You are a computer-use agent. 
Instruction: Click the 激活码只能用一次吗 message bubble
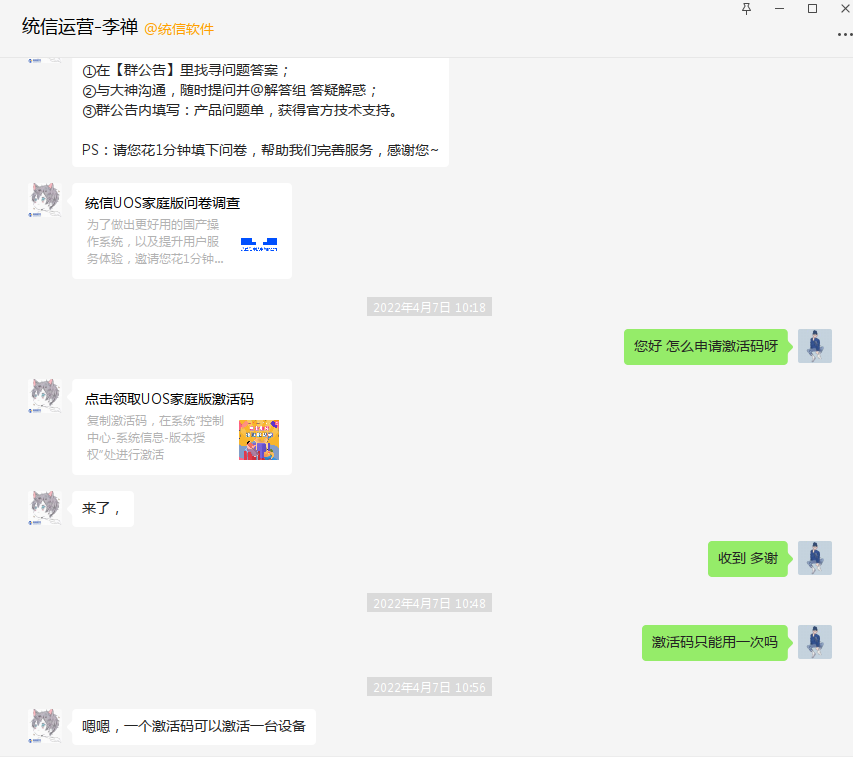point(714,643)
